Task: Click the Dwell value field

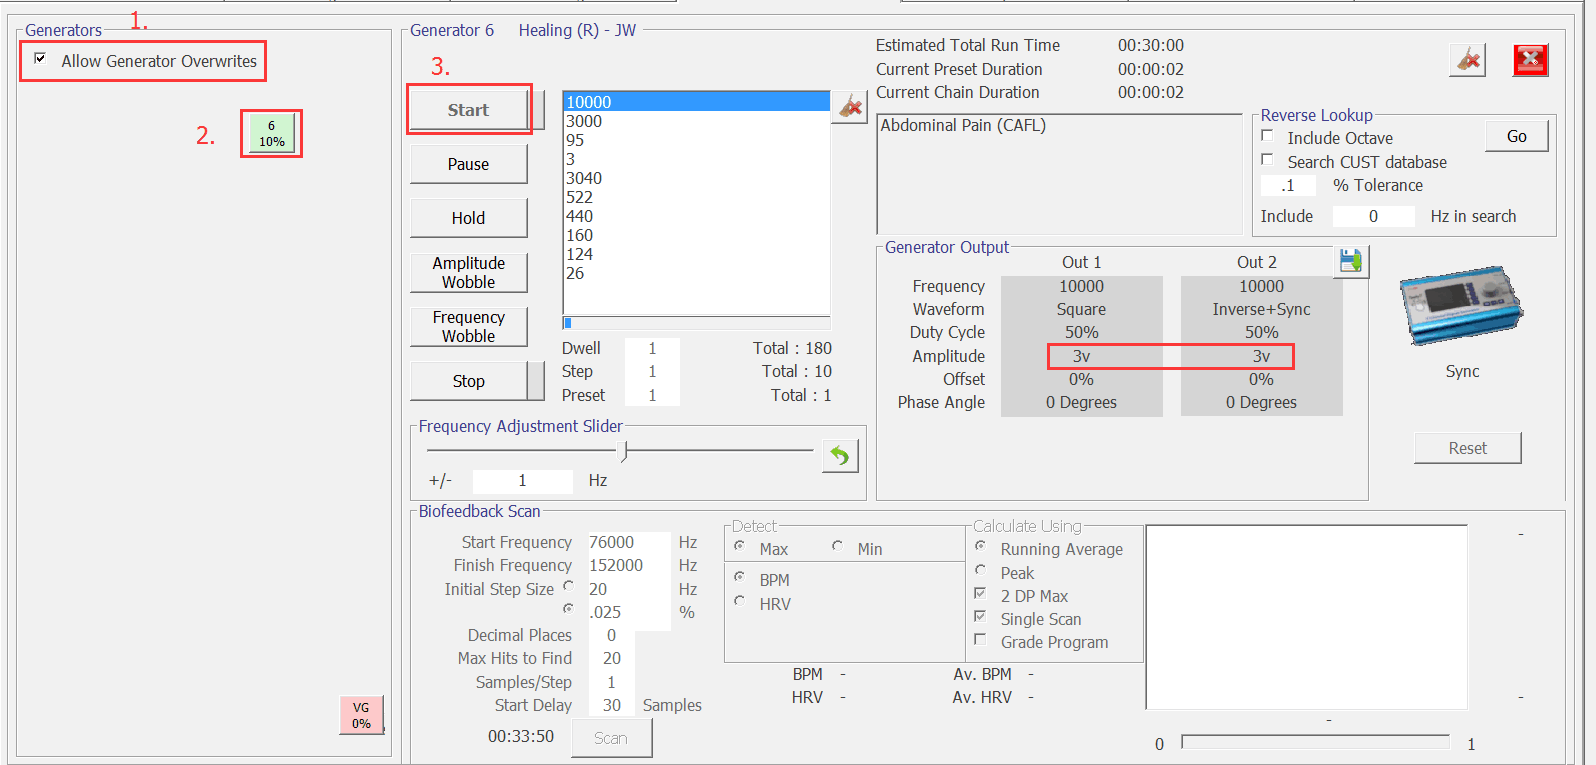Action: [652, 348]
